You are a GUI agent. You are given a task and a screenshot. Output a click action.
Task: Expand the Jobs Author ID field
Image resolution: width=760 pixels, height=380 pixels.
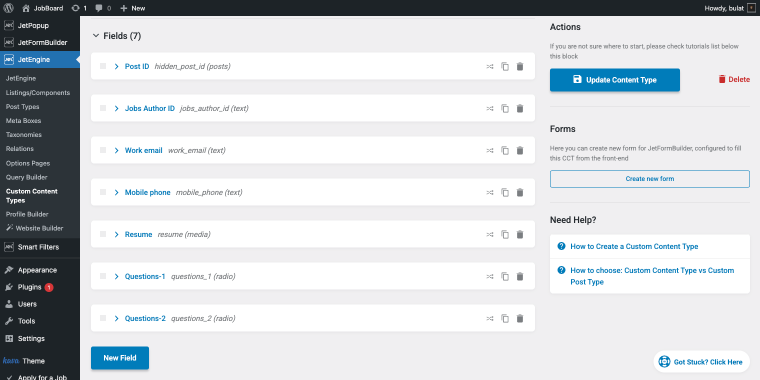pyautogui.click(x=116, y=109)
